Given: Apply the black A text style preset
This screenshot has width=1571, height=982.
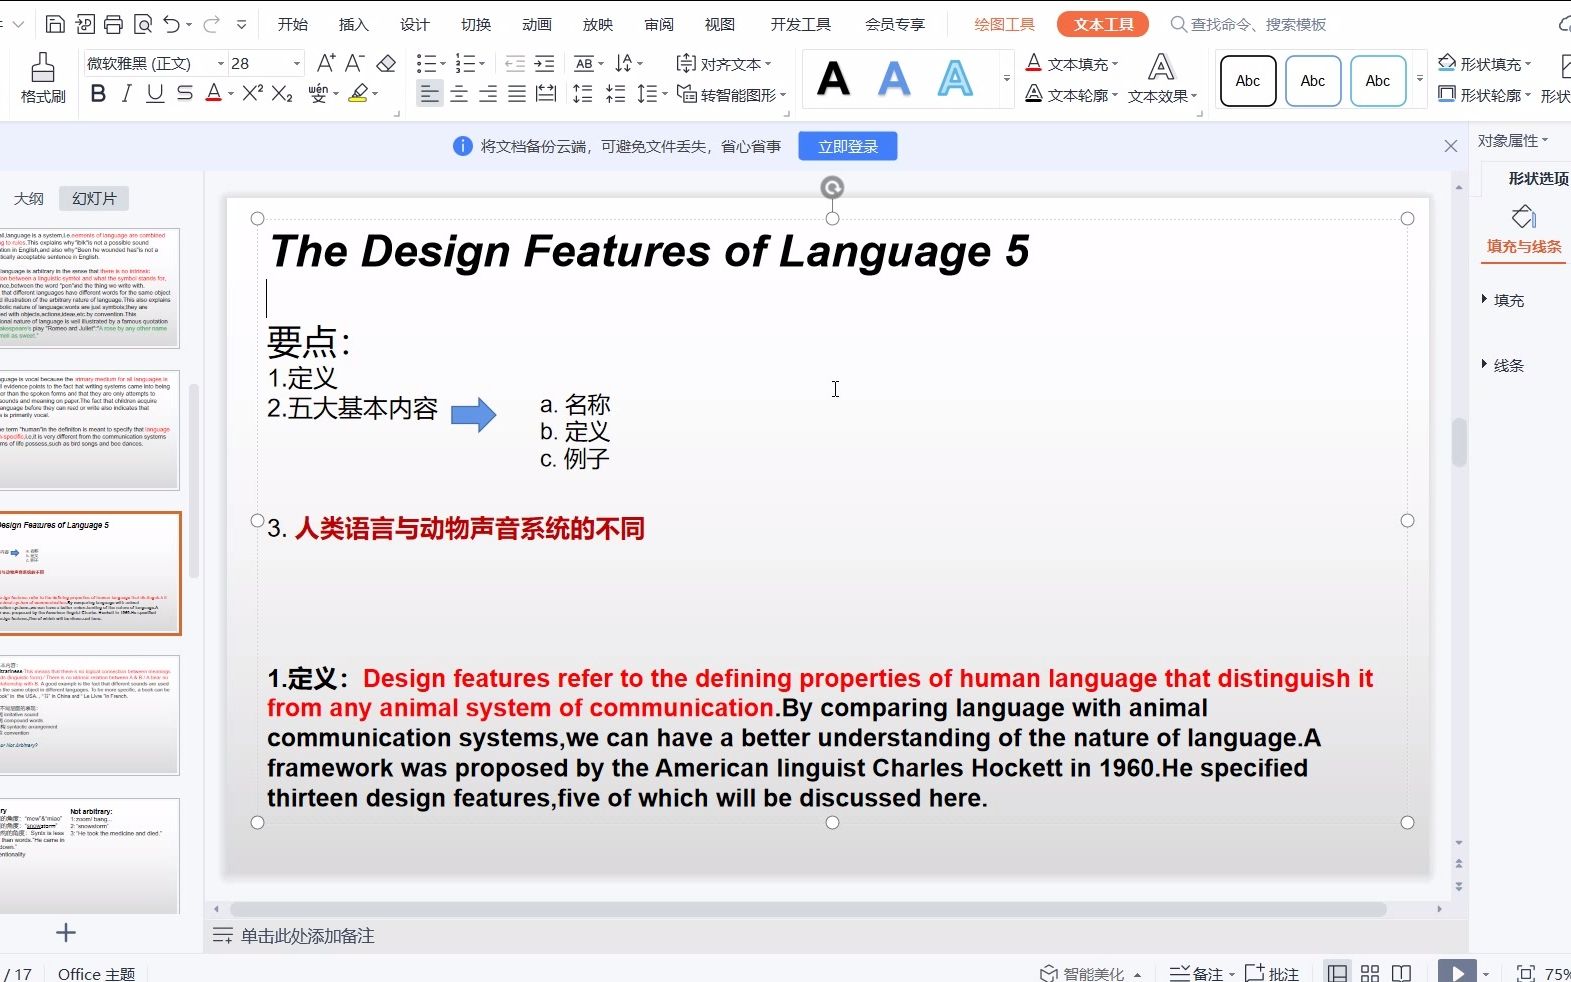Looking at the screenshot, I should tap(834, 78).
